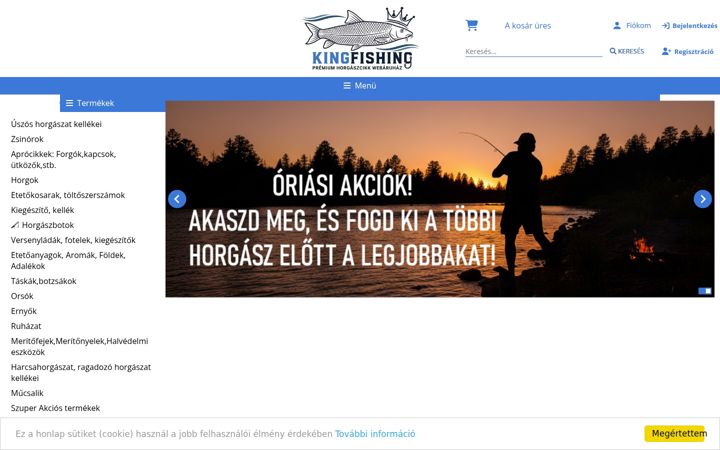720x450 pixels.
Task: Select Műcsalik category
Action: pyautogui.click(x=27, y=393)
